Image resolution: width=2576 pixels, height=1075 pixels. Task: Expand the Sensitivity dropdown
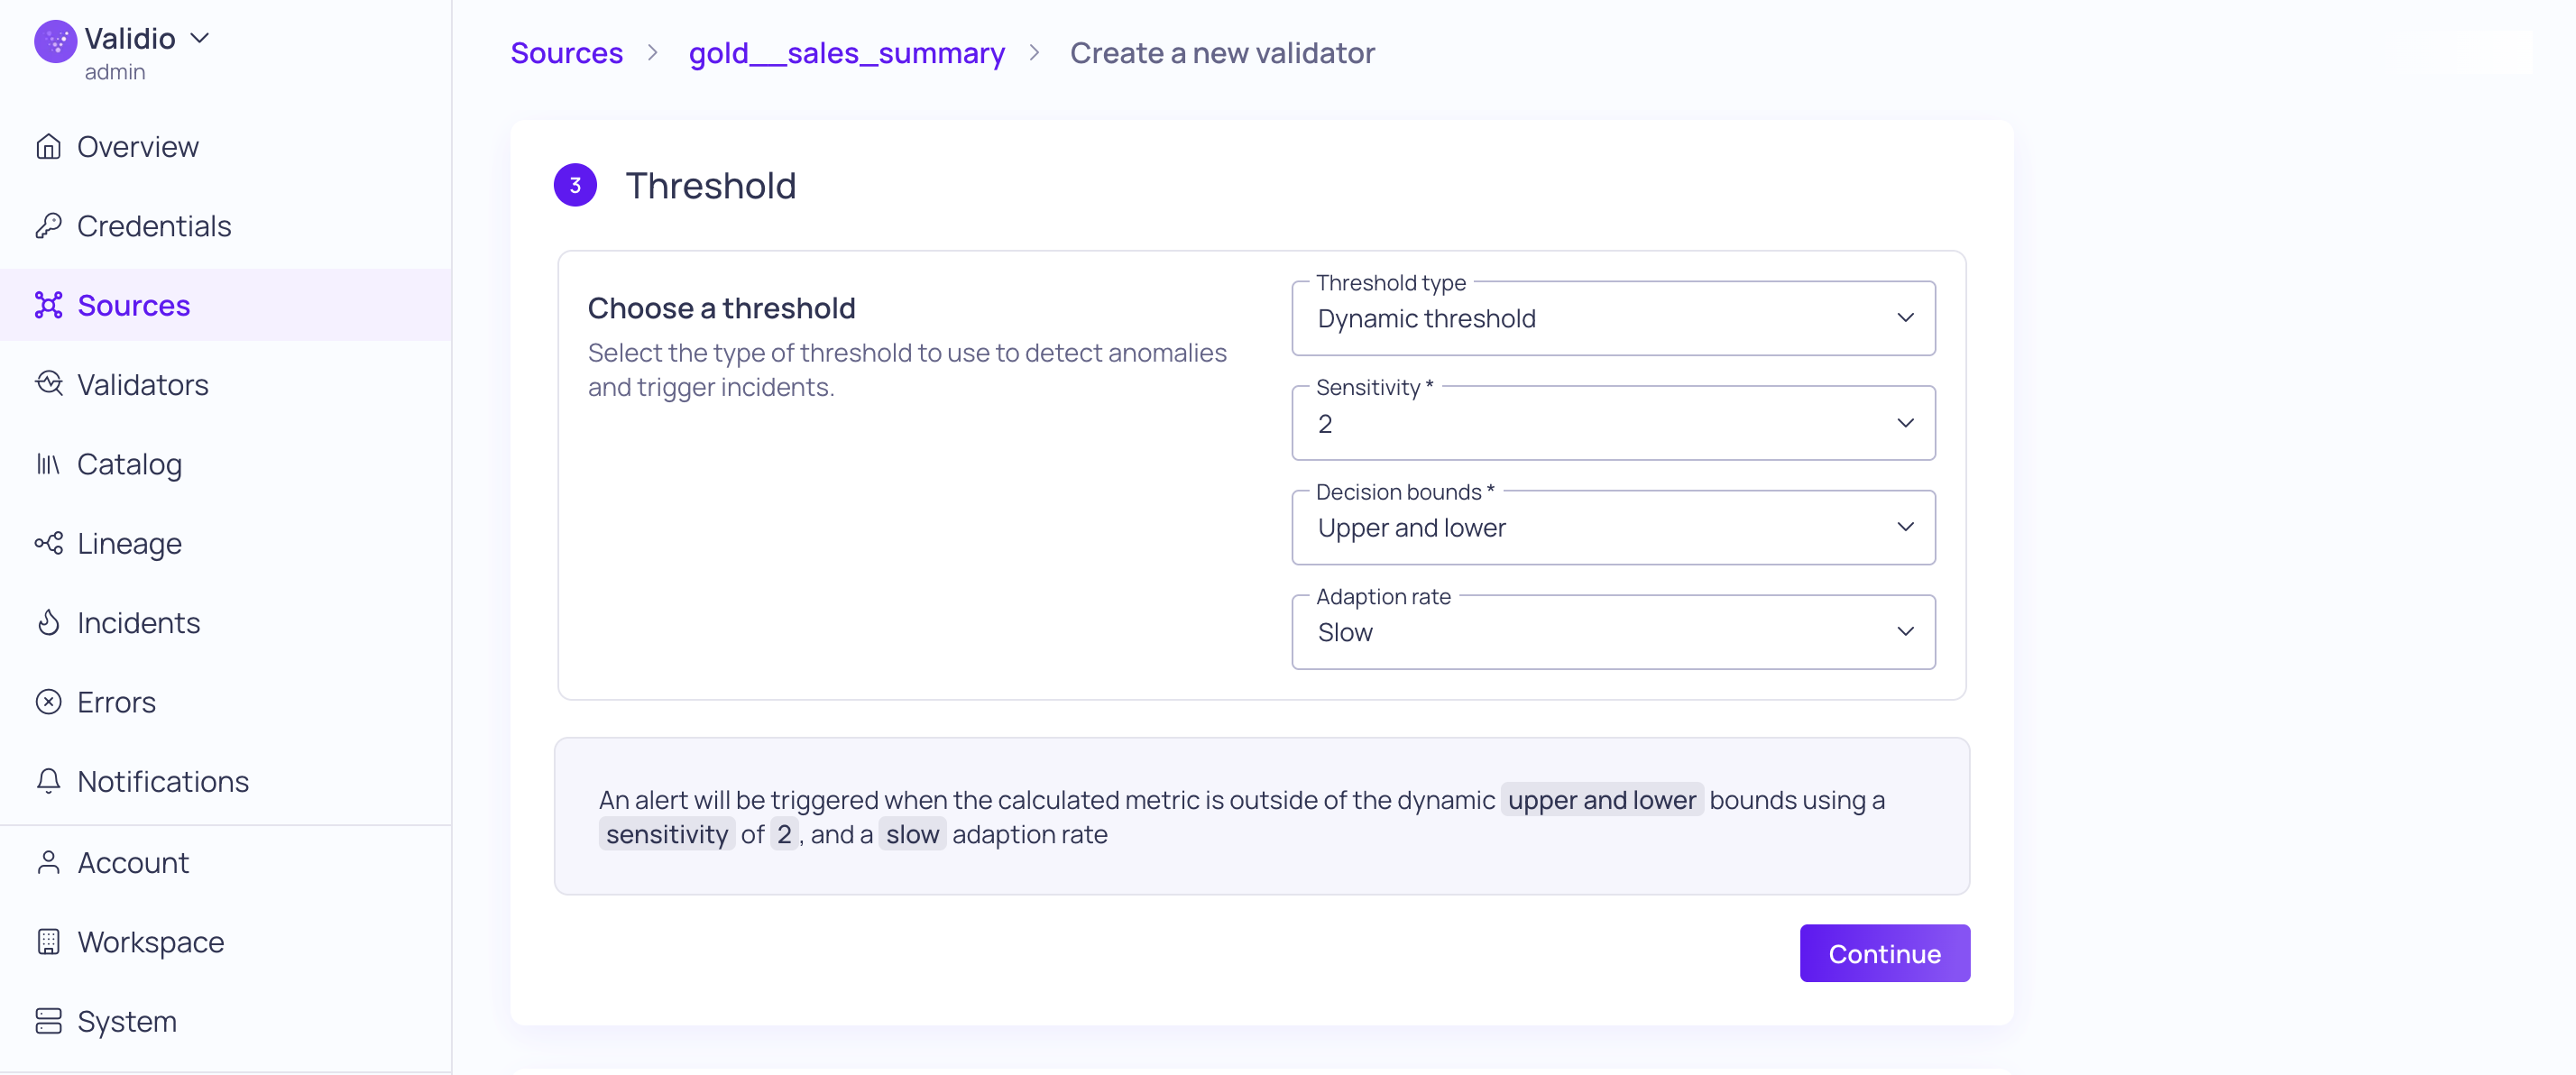tap(1612, 423)
